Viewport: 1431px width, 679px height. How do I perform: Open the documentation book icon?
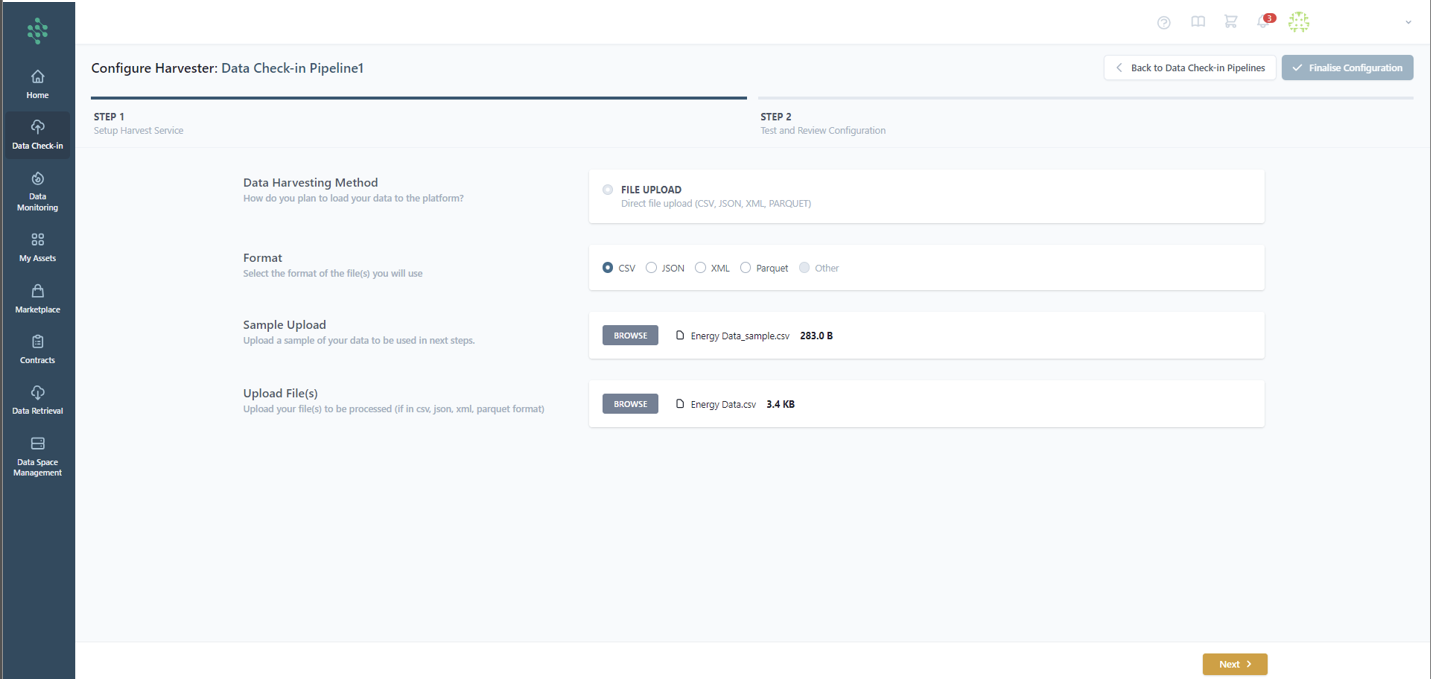pyautogui.click(x=1197, y=22)
